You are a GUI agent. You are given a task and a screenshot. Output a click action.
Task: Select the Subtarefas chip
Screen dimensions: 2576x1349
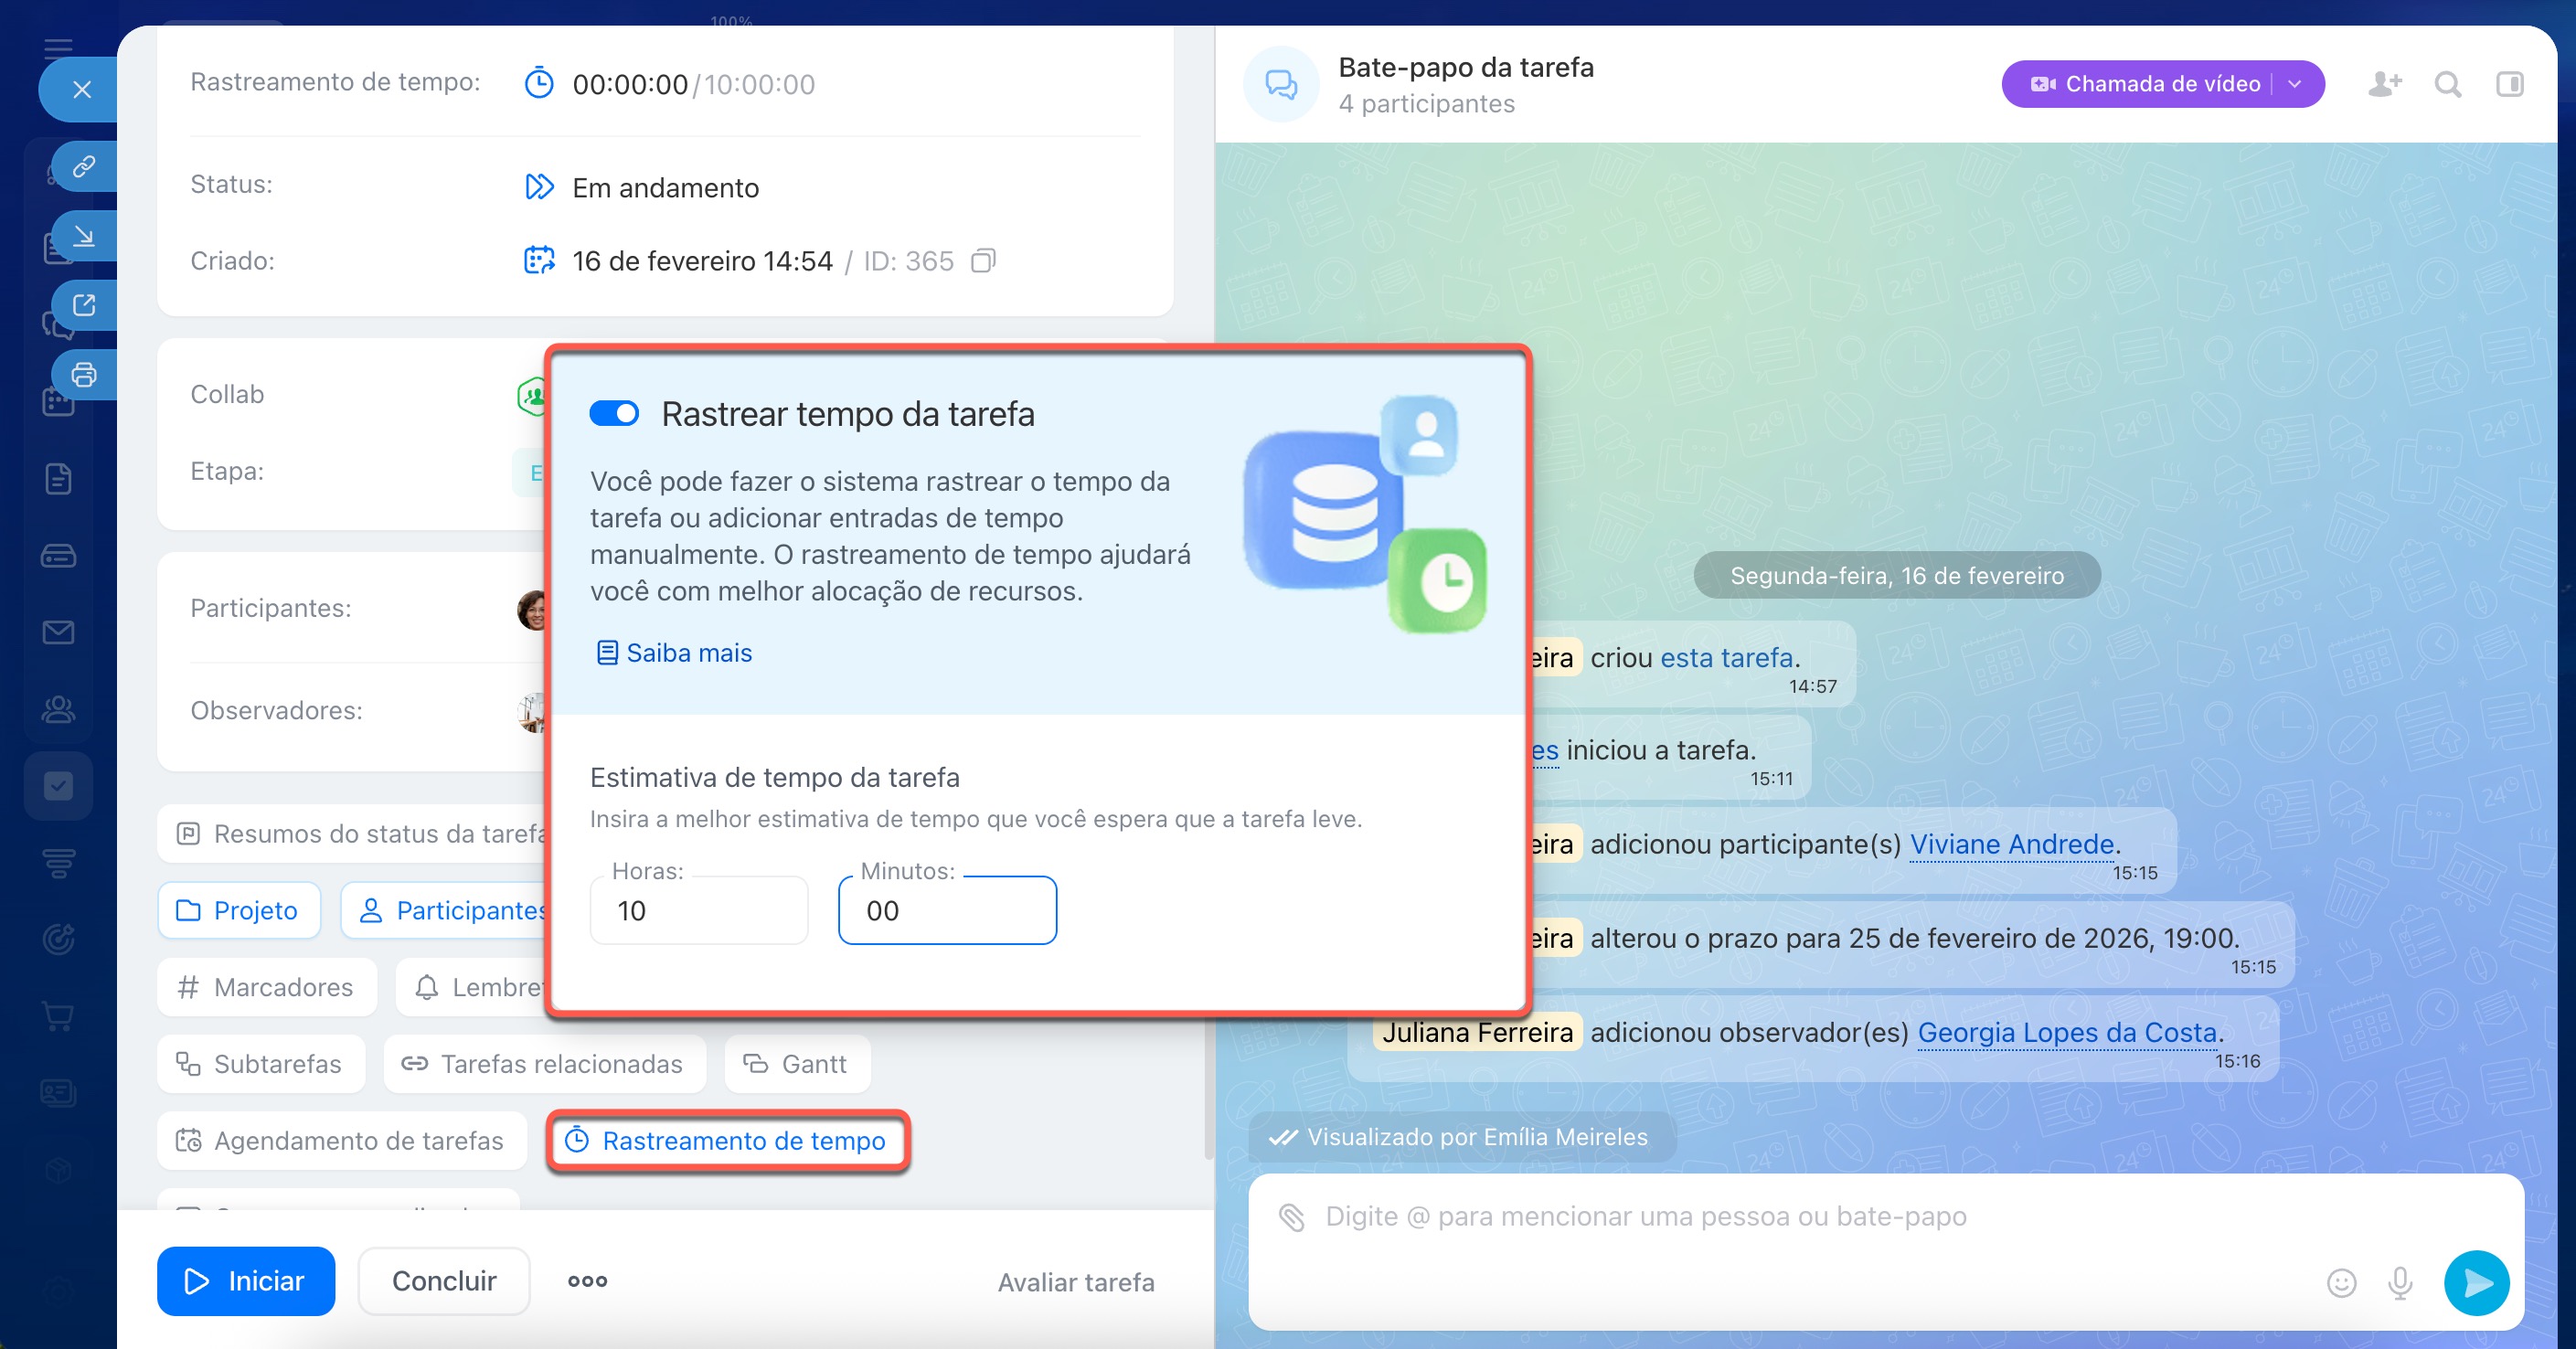(x=260, y=1064)
